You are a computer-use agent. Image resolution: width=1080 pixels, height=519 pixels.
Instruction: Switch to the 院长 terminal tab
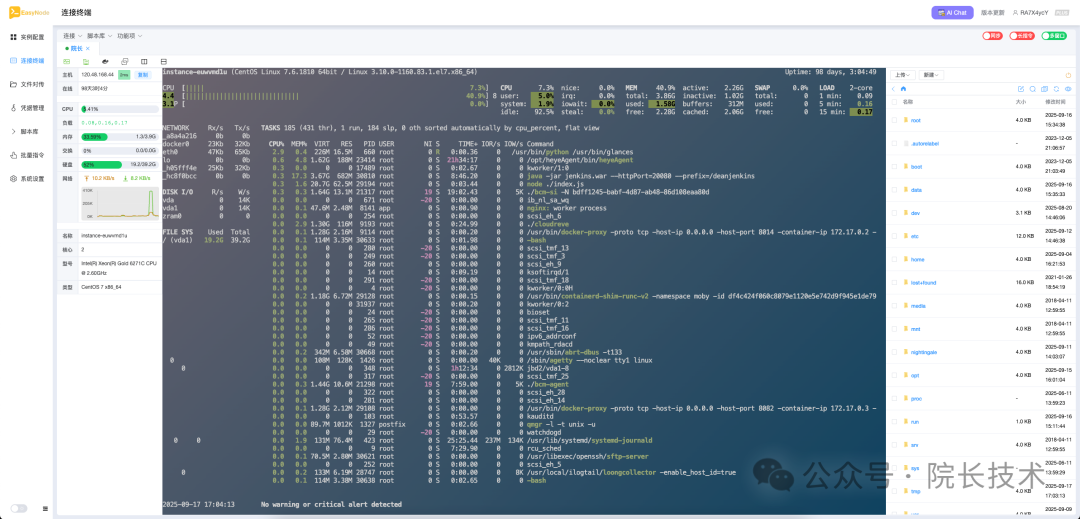76,48
